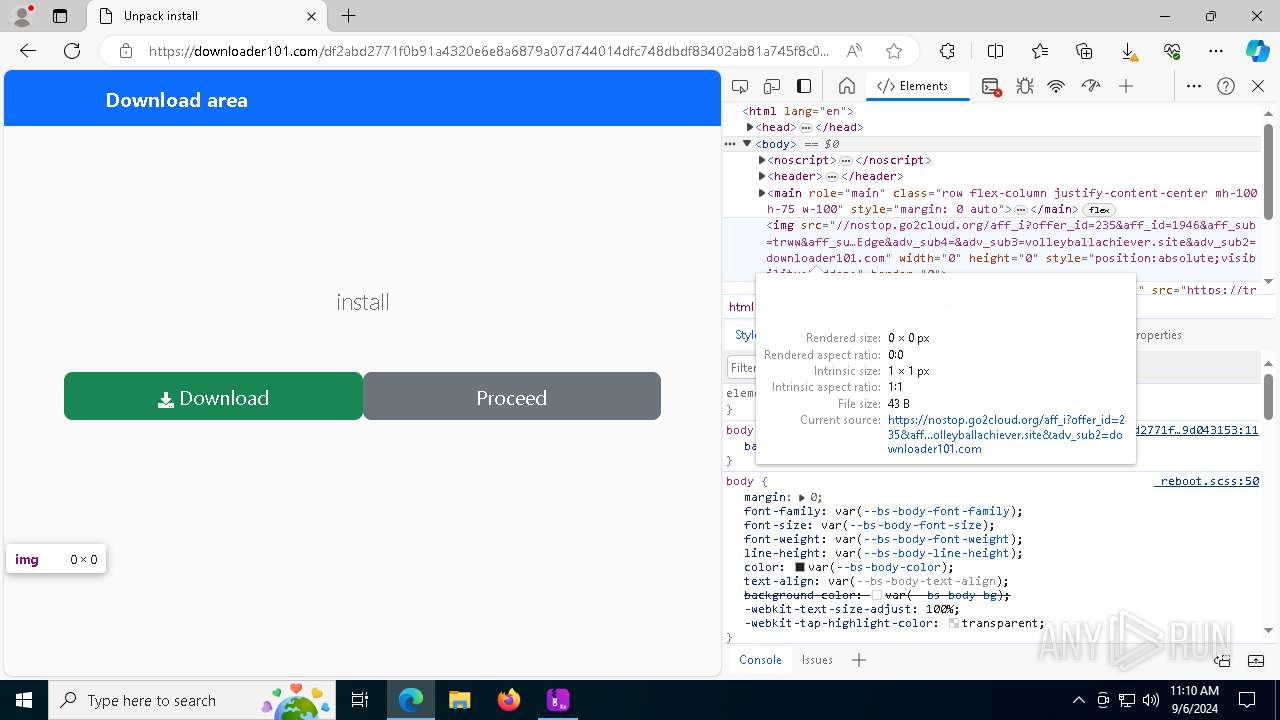
Task: Add more tools with plus icon
Action: [1126, 86]
